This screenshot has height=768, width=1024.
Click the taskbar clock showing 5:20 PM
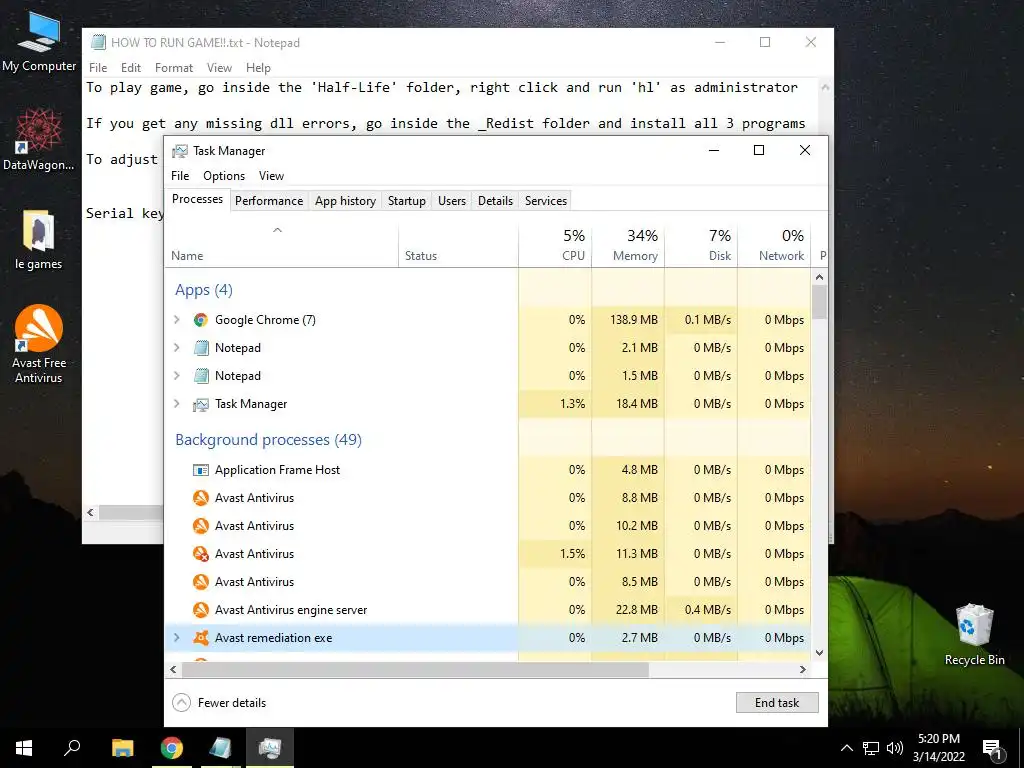(938, 748)
